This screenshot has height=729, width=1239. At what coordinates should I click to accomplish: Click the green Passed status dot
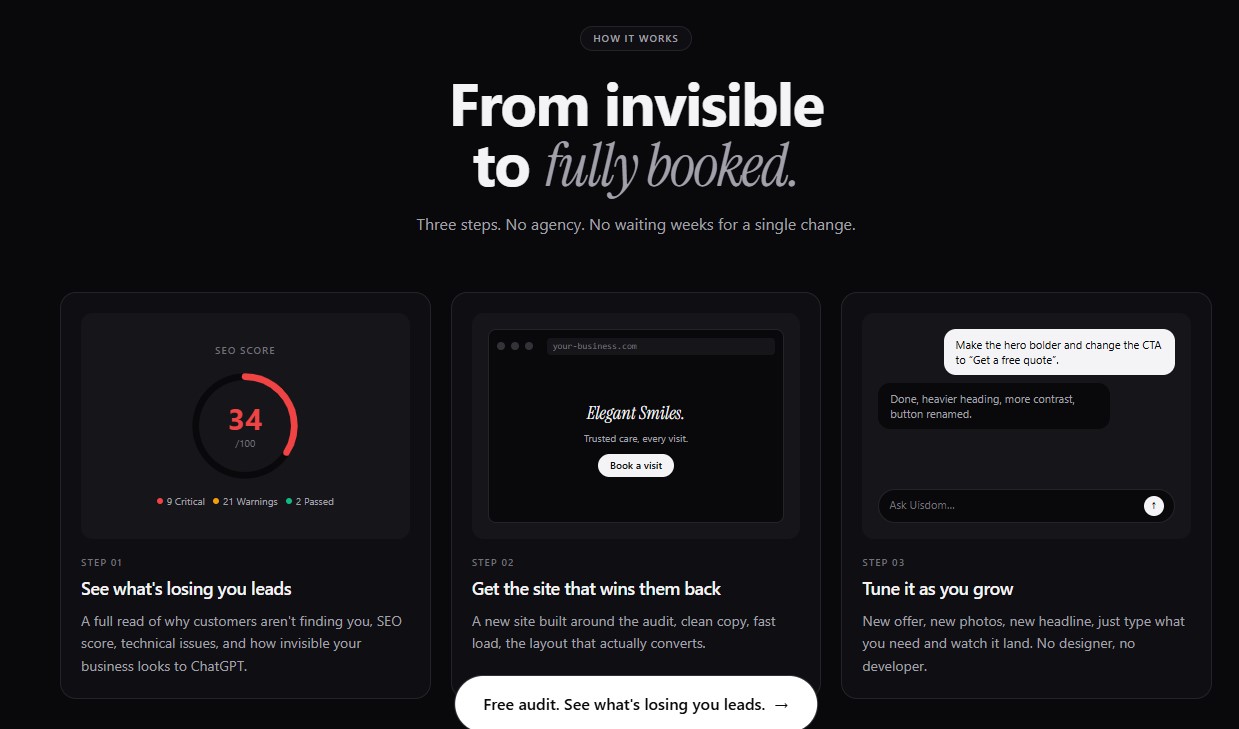tap(289, 501)
